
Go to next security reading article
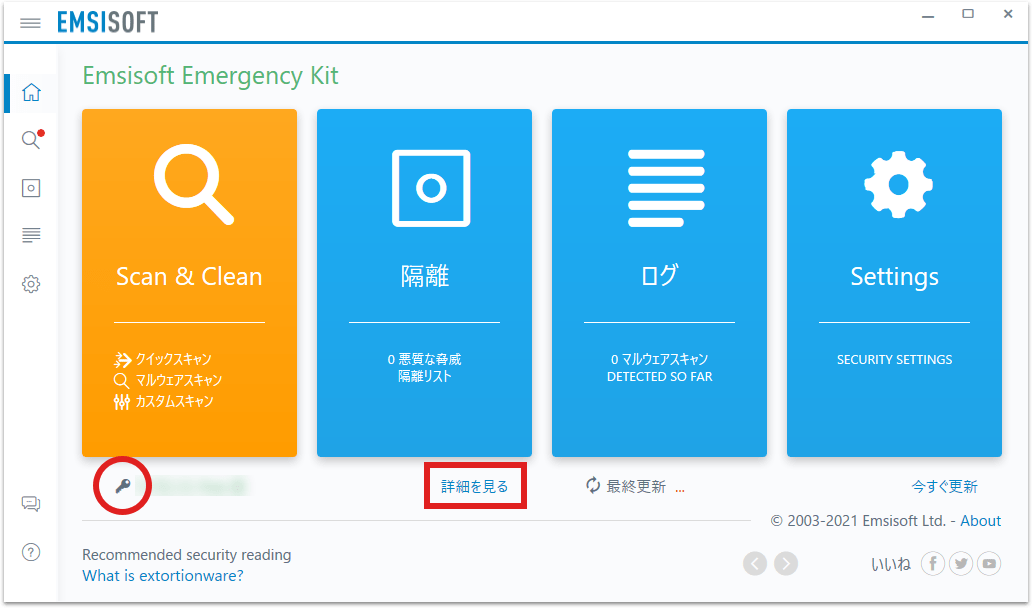(786, 564)
